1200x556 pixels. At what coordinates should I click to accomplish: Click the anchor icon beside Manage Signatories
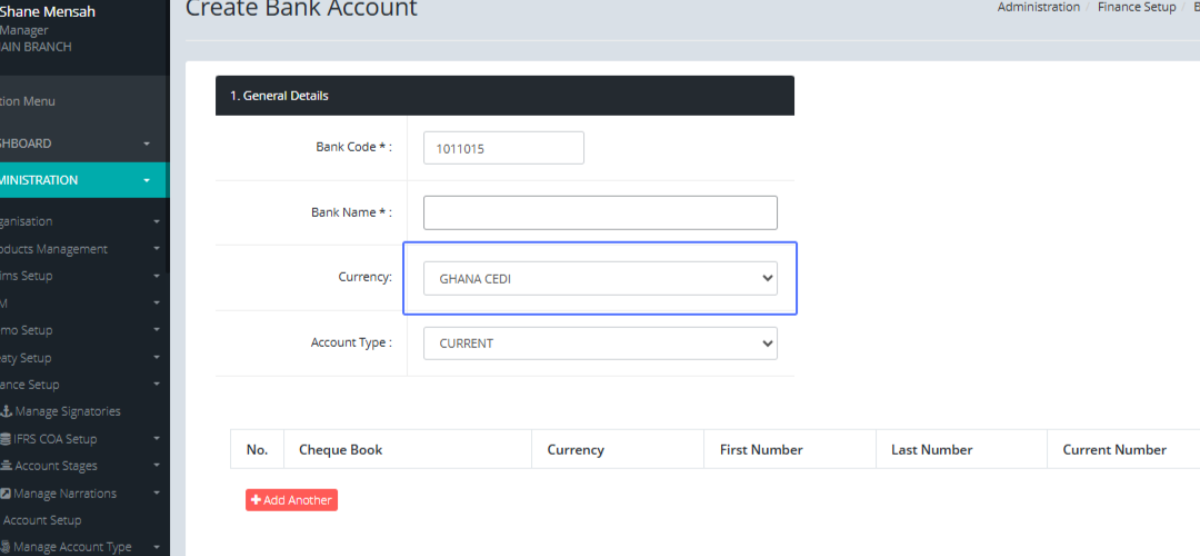(x=6, y=412)
